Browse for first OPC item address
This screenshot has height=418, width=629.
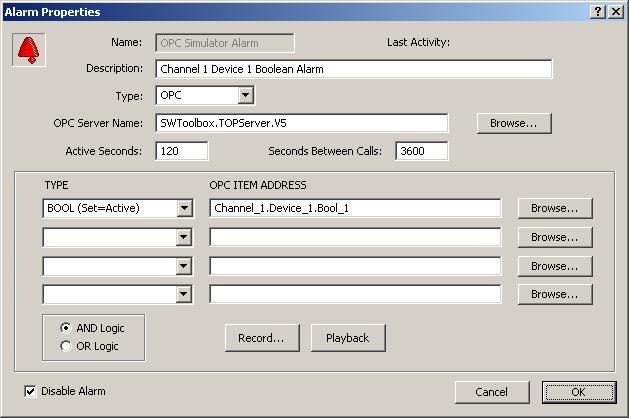[554, 208]
